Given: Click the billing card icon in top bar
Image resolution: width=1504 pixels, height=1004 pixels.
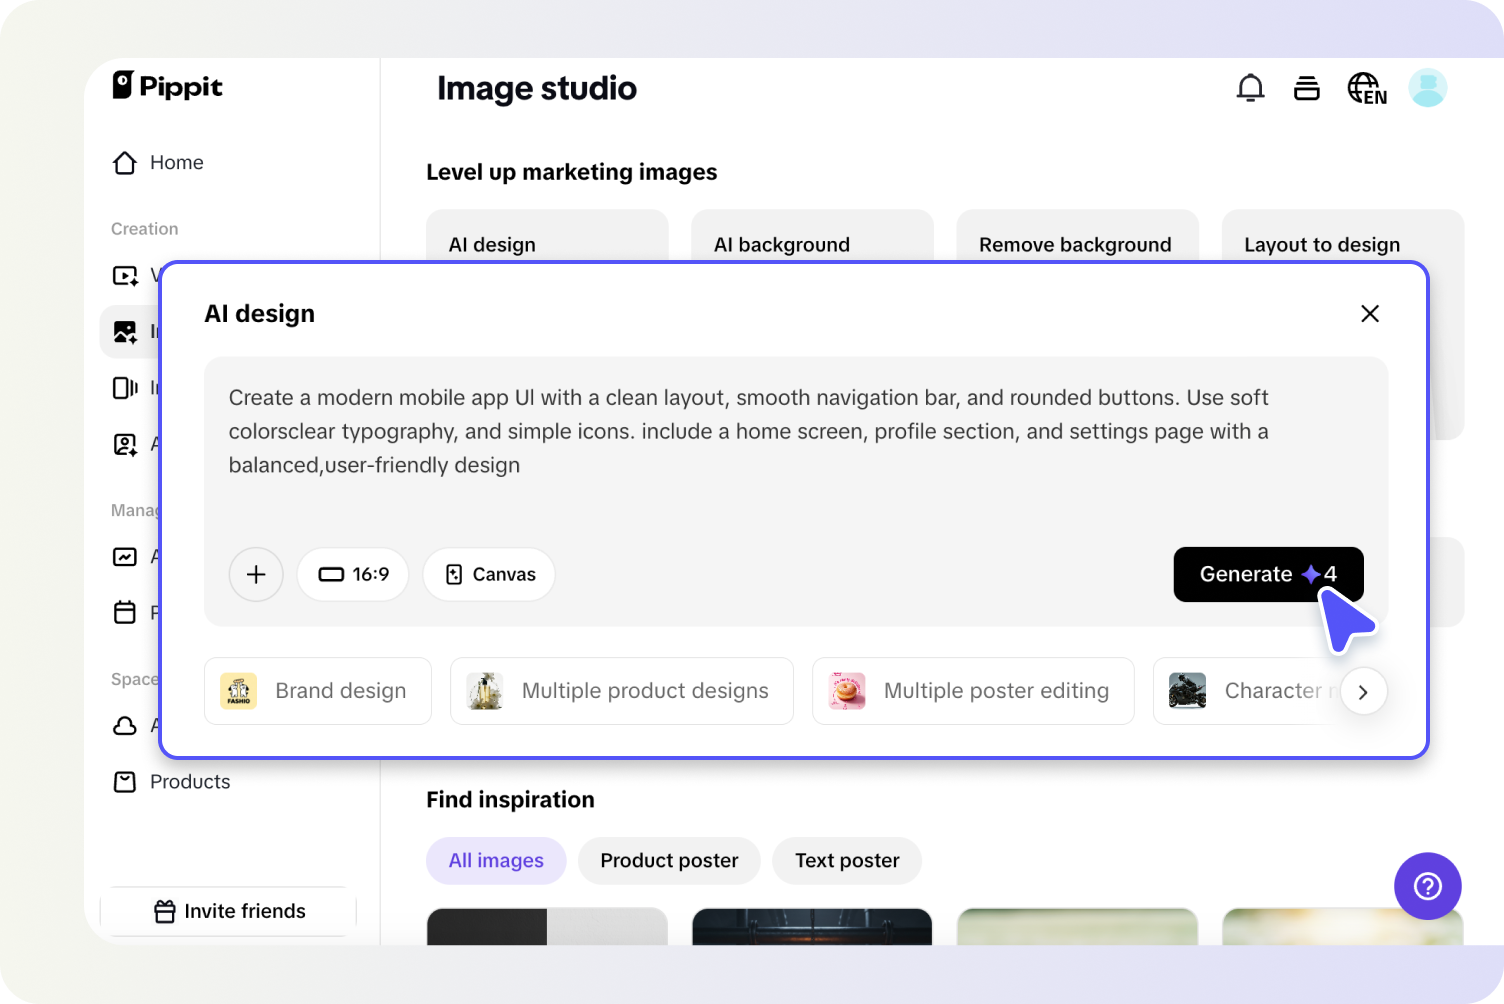Looking at the screenshot, I should click(1307, 88).
